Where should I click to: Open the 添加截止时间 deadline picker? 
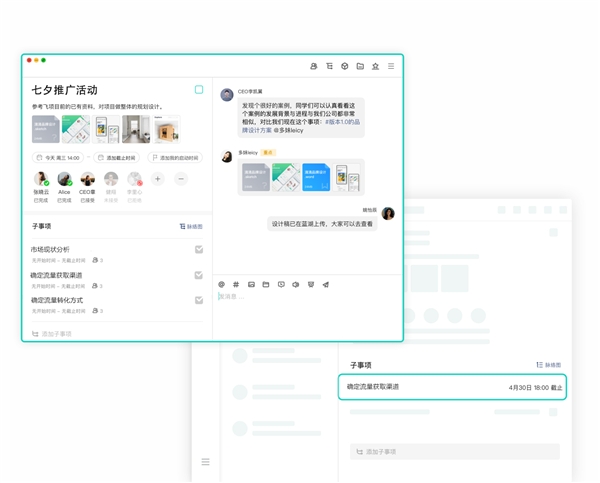(117, 158)
